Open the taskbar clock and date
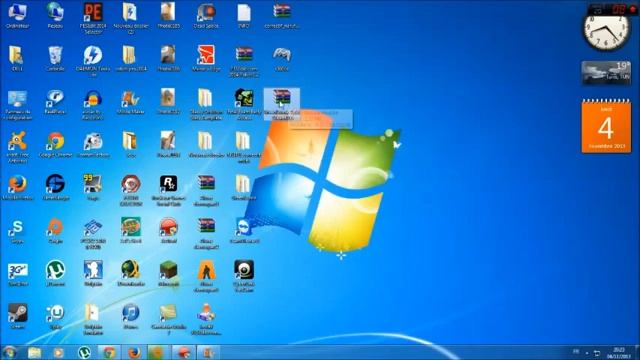 (619, 353)
